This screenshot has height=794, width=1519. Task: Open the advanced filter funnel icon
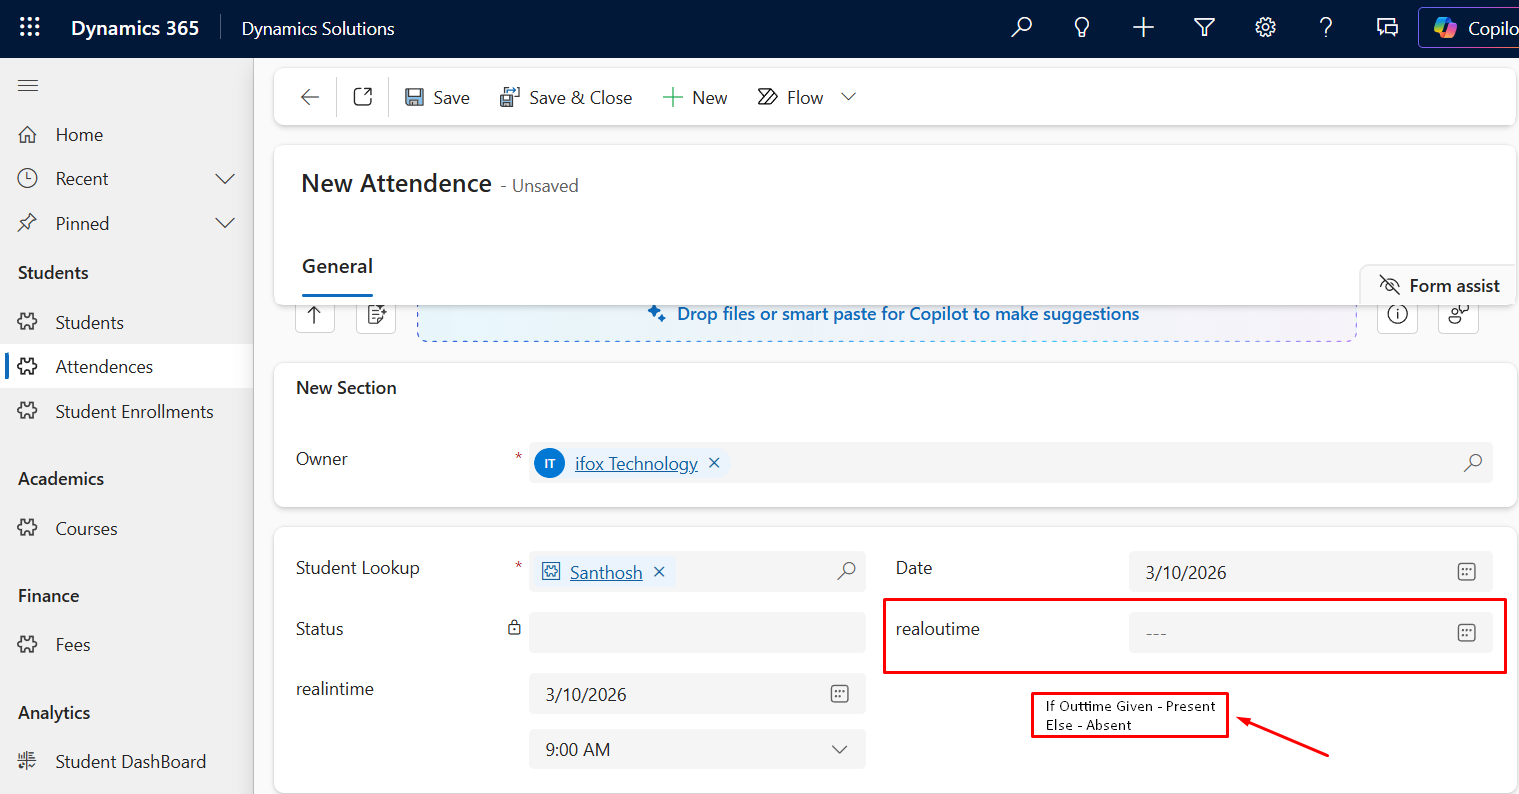click(x=1204, y=28)
